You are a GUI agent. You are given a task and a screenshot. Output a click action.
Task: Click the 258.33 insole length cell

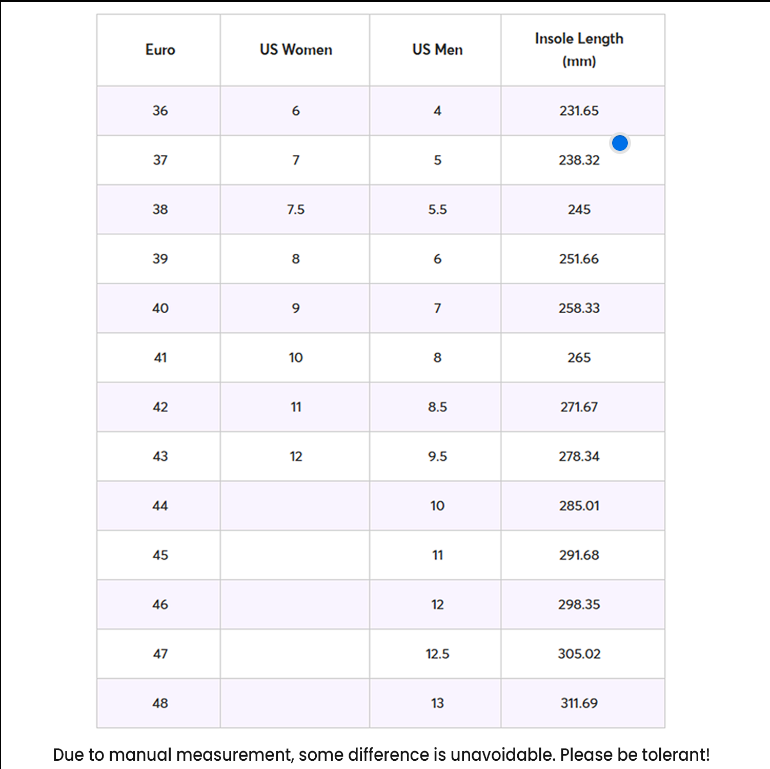(x=579, y=308)
